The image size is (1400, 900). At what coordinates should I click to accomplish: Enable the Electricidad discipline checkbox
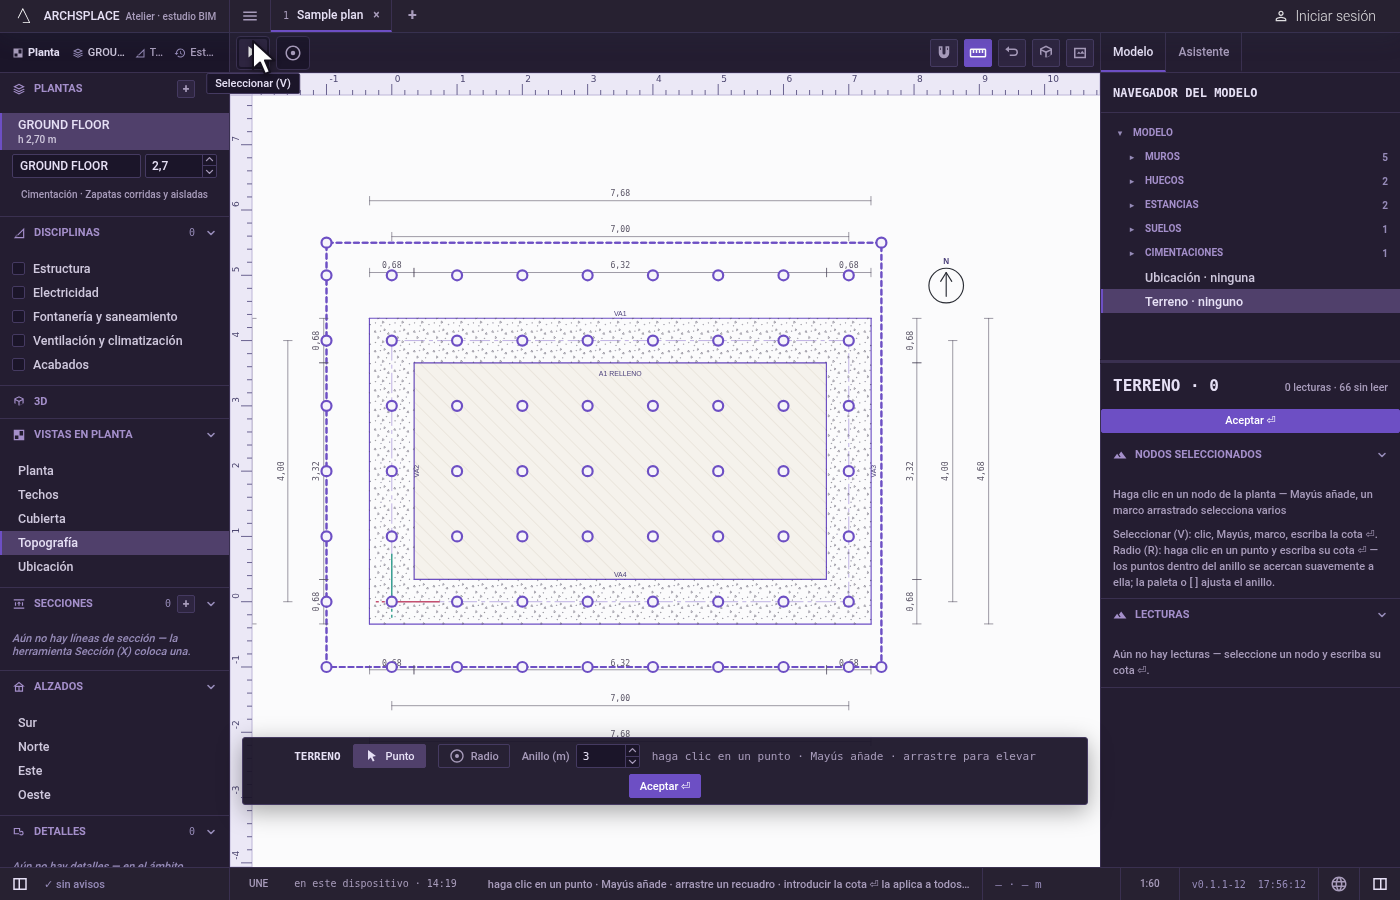[18, 293]
